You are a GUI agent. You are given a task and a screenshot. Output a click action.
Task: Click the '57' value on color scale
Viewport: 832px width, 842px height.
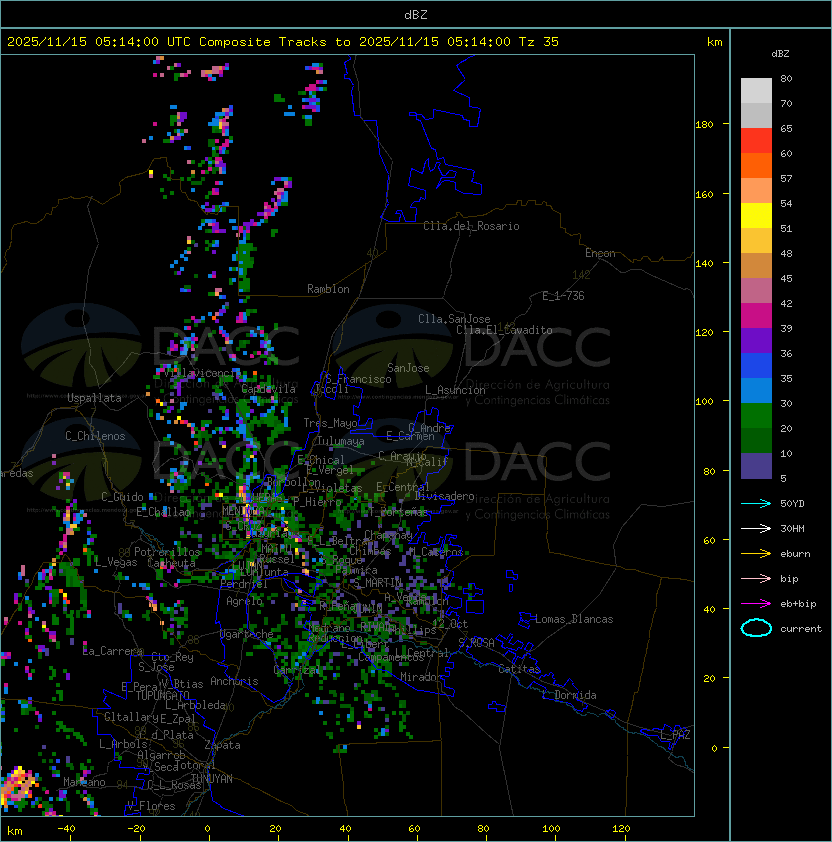(x=786, y=179)
